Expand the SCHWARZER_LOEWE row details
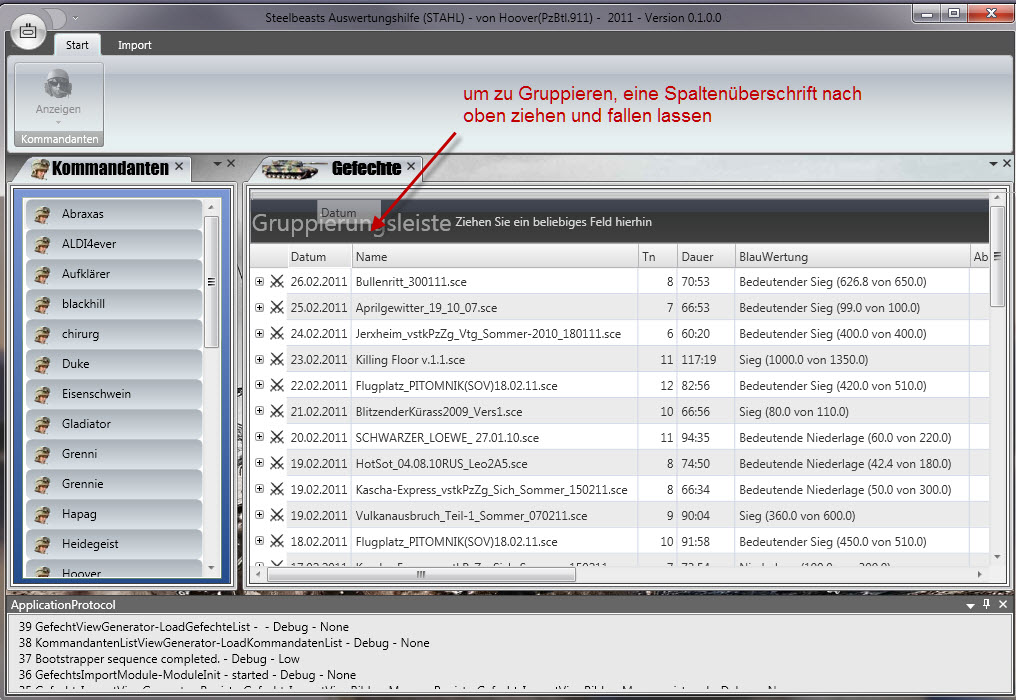The height and width of the screenshot is (700, 1016). 260,437
